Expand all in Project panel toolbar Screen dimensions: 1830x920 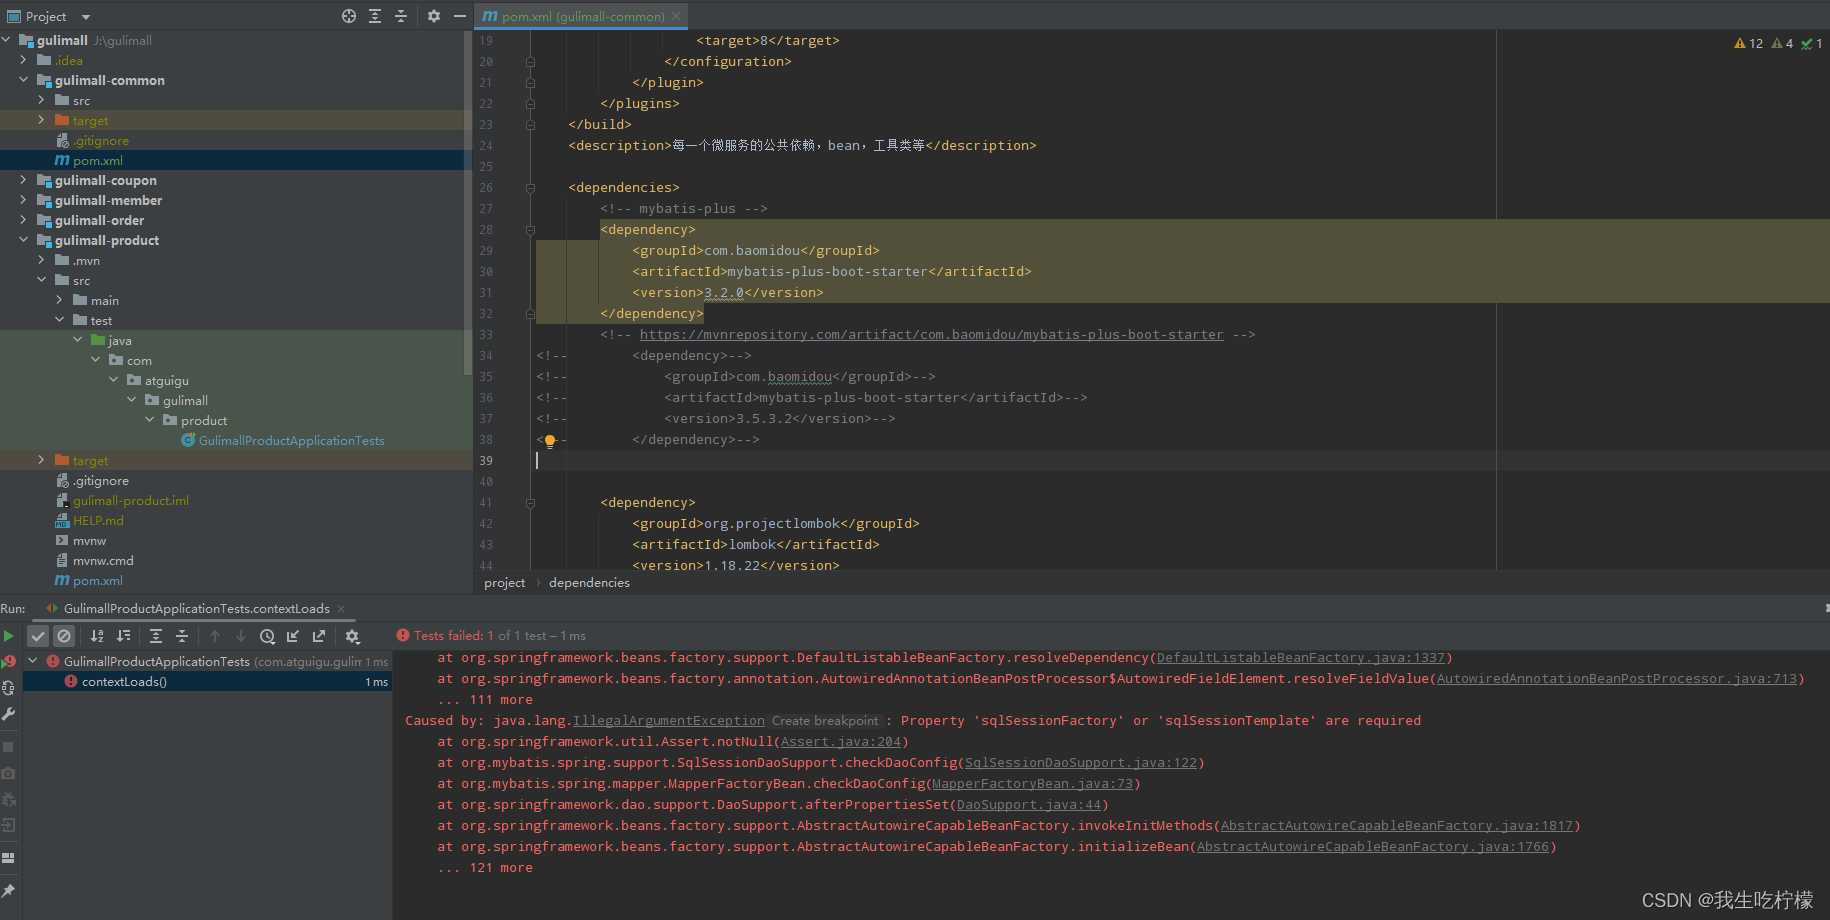(x=375, y=16)
